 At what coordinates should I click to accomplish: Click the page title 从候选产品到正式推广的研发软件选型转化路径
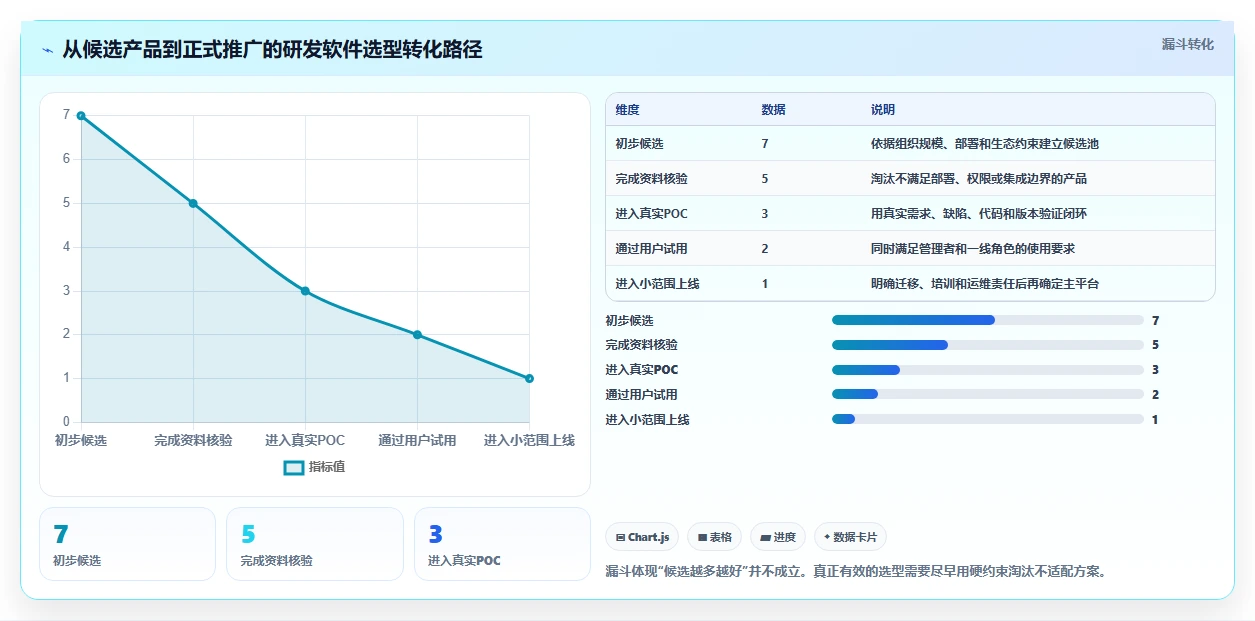coord(272,50)
